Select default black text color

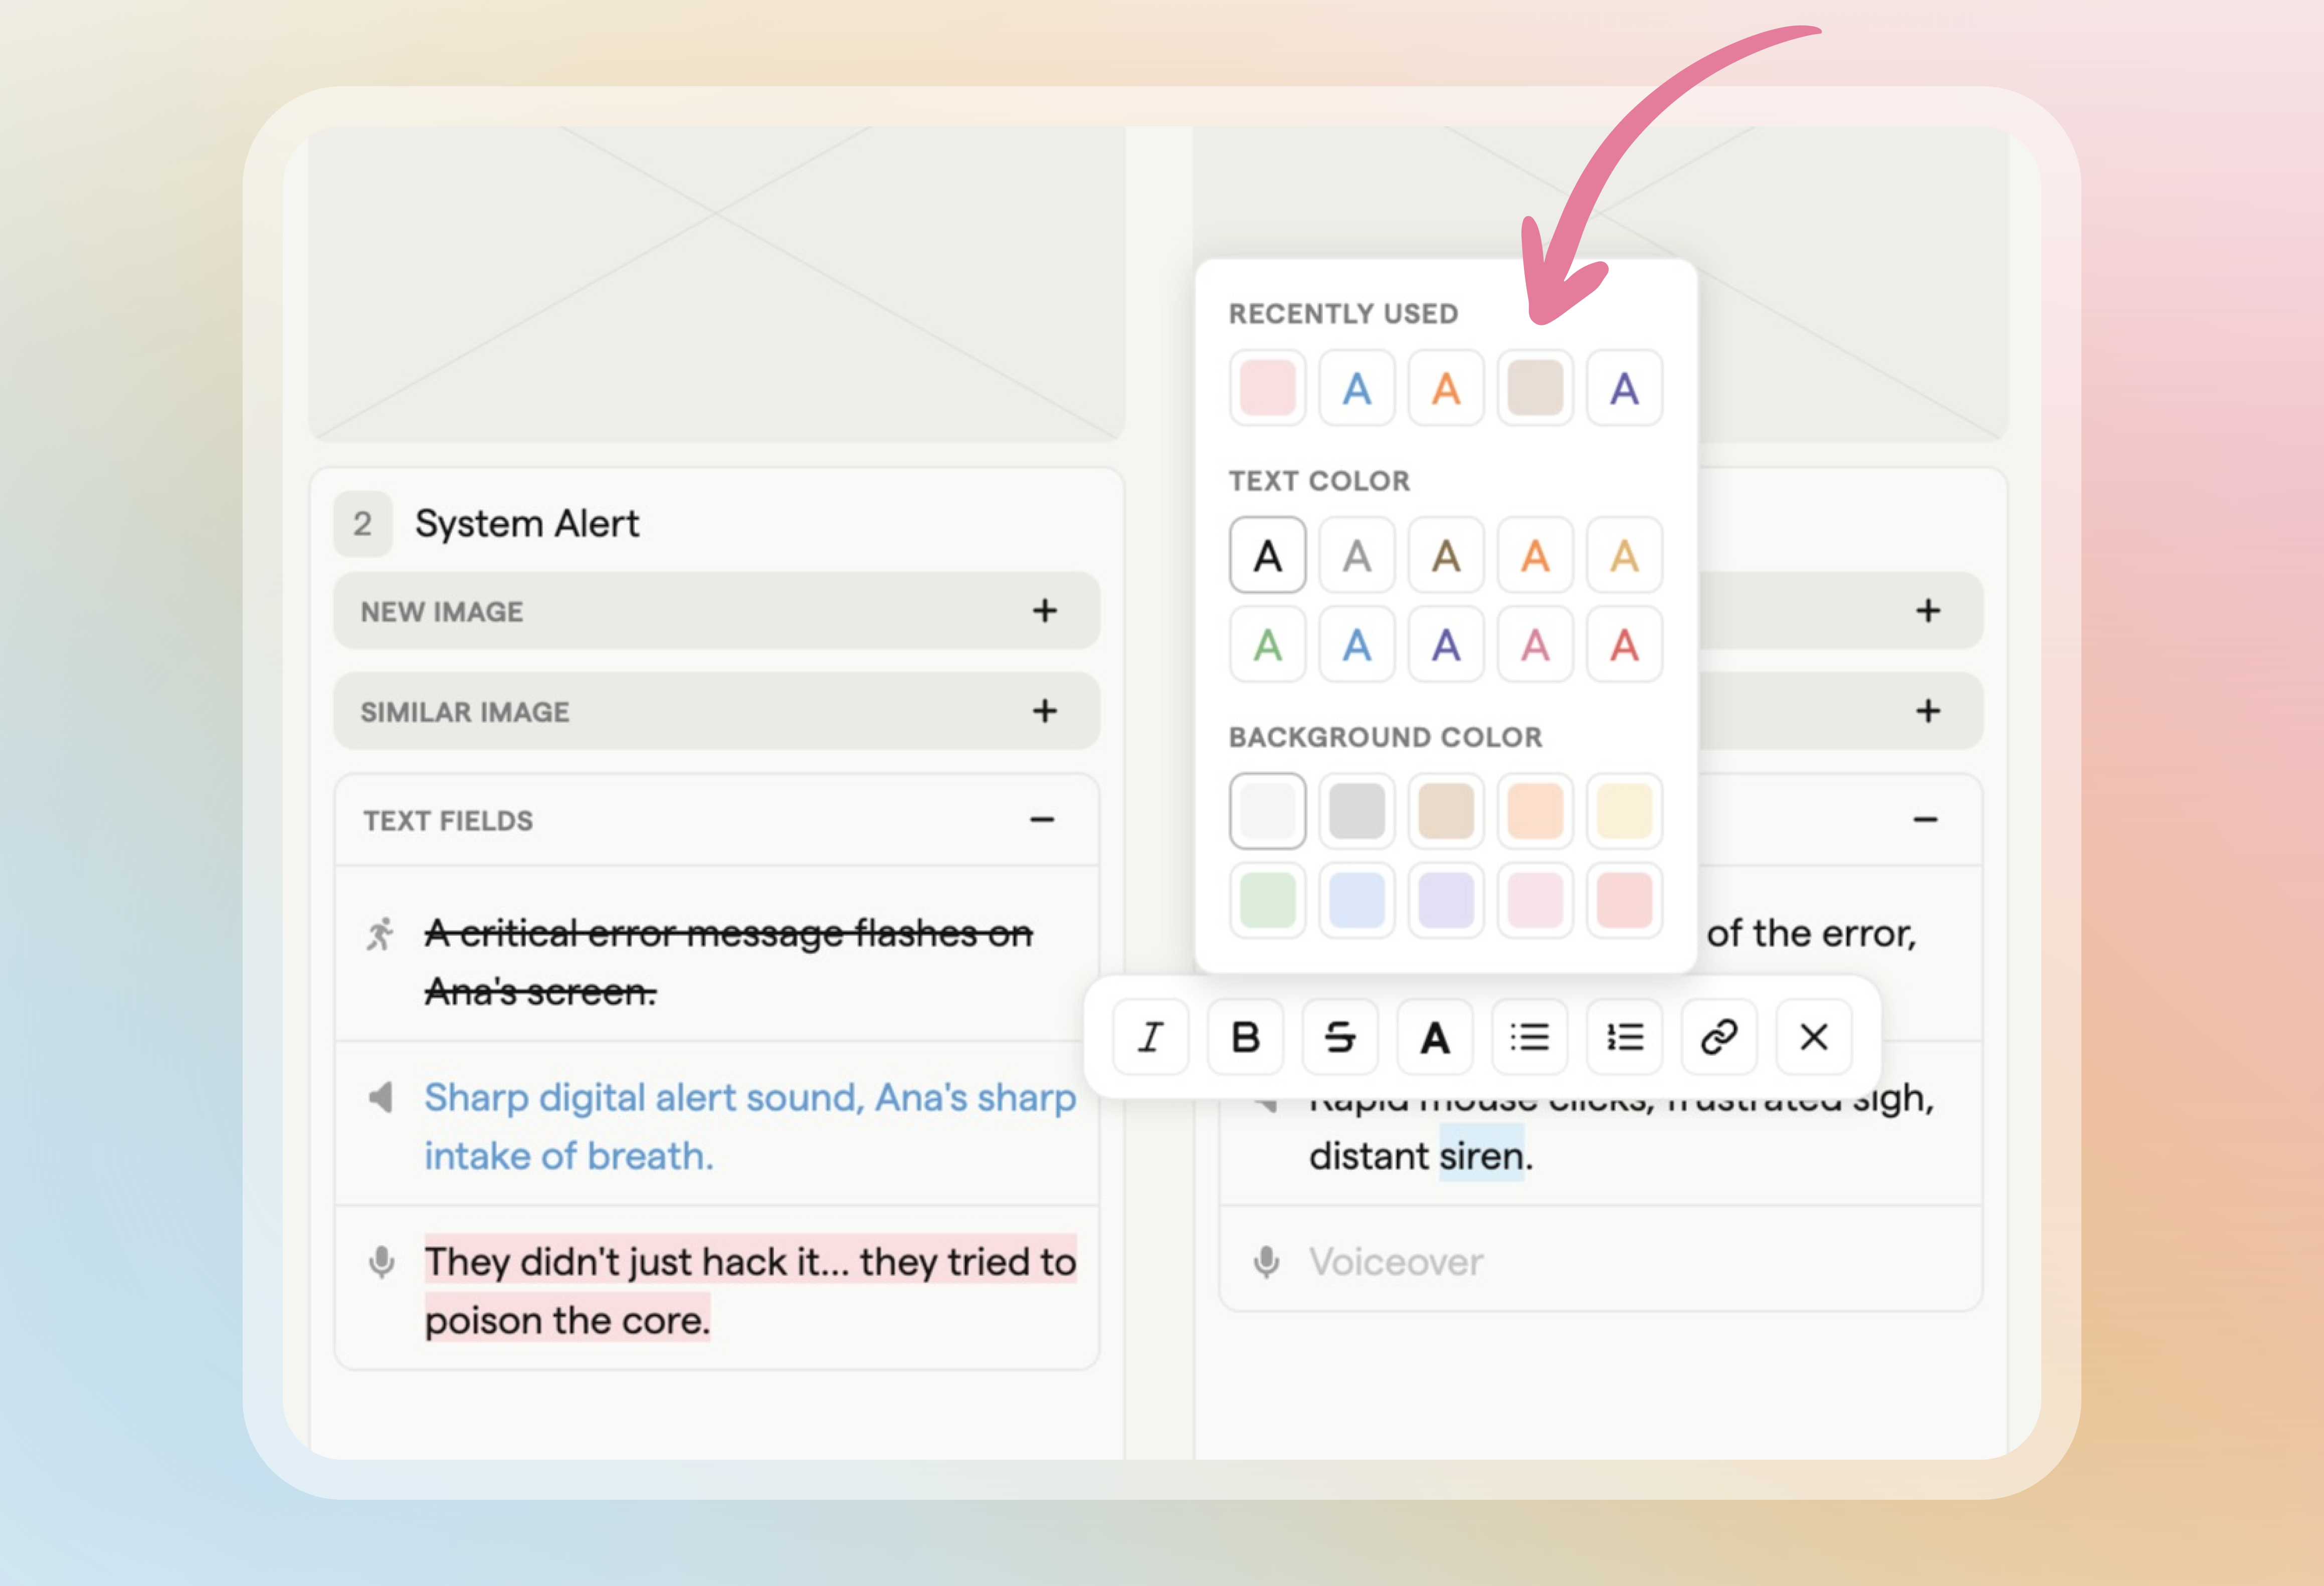pyautogui.click(x=1267, y=555)
